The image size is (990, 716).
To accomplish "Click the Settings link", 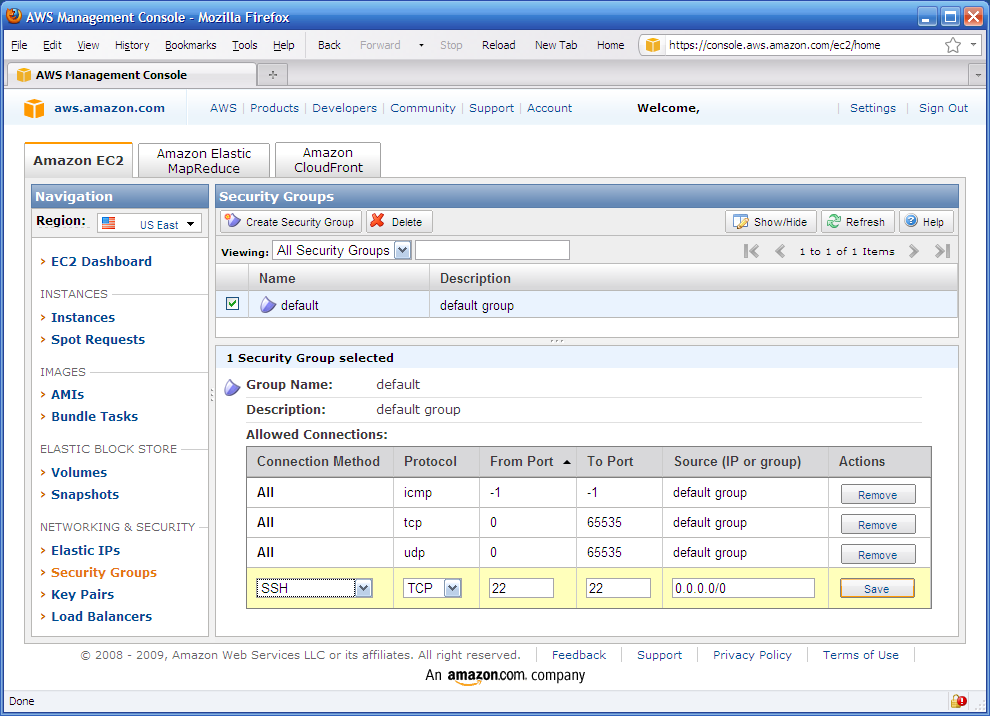I will [x=873, y=108].
